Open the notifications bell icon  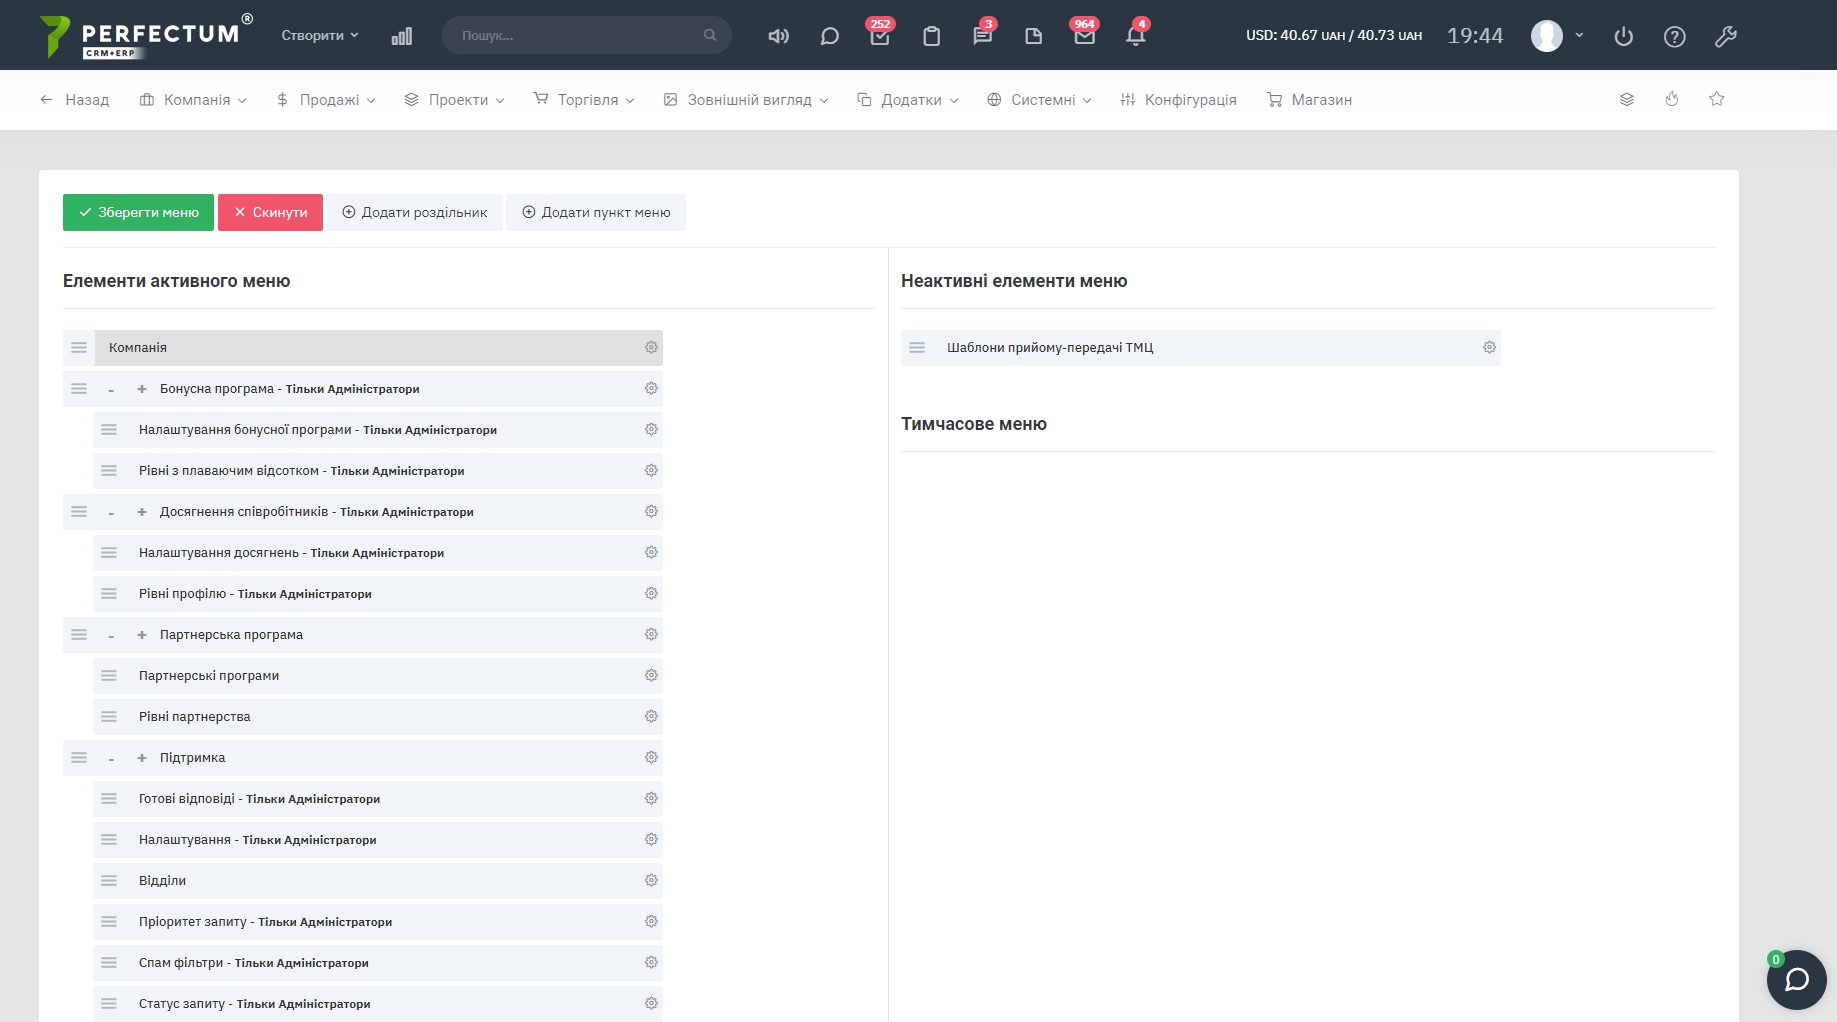[1135, 36]
